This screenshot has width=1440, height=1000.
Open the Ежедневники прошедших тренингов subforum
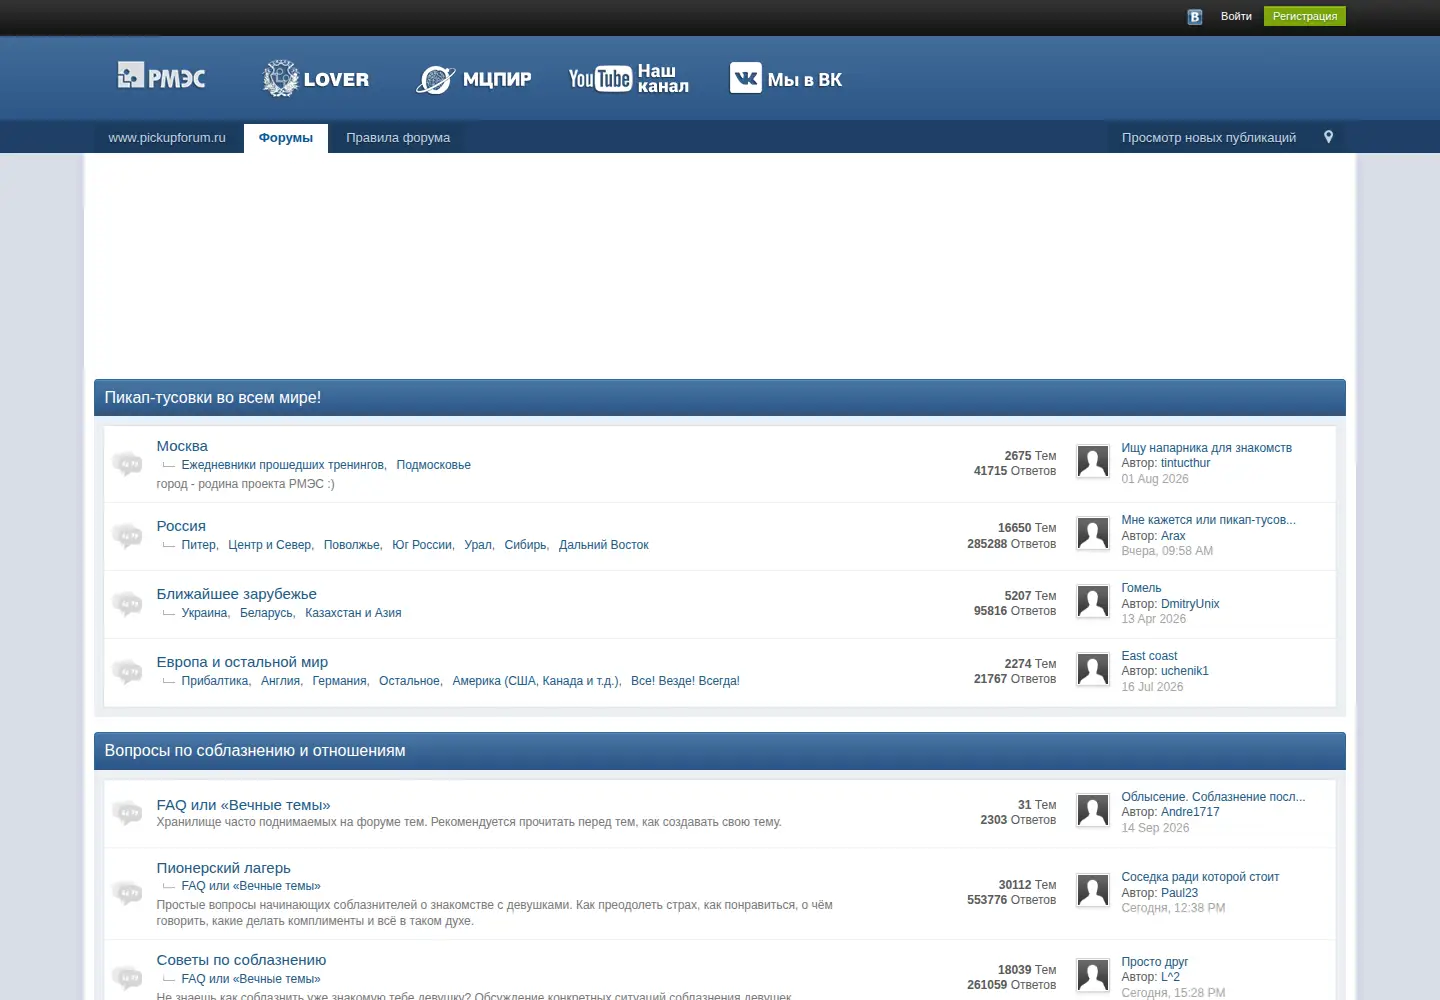point(282,465)
